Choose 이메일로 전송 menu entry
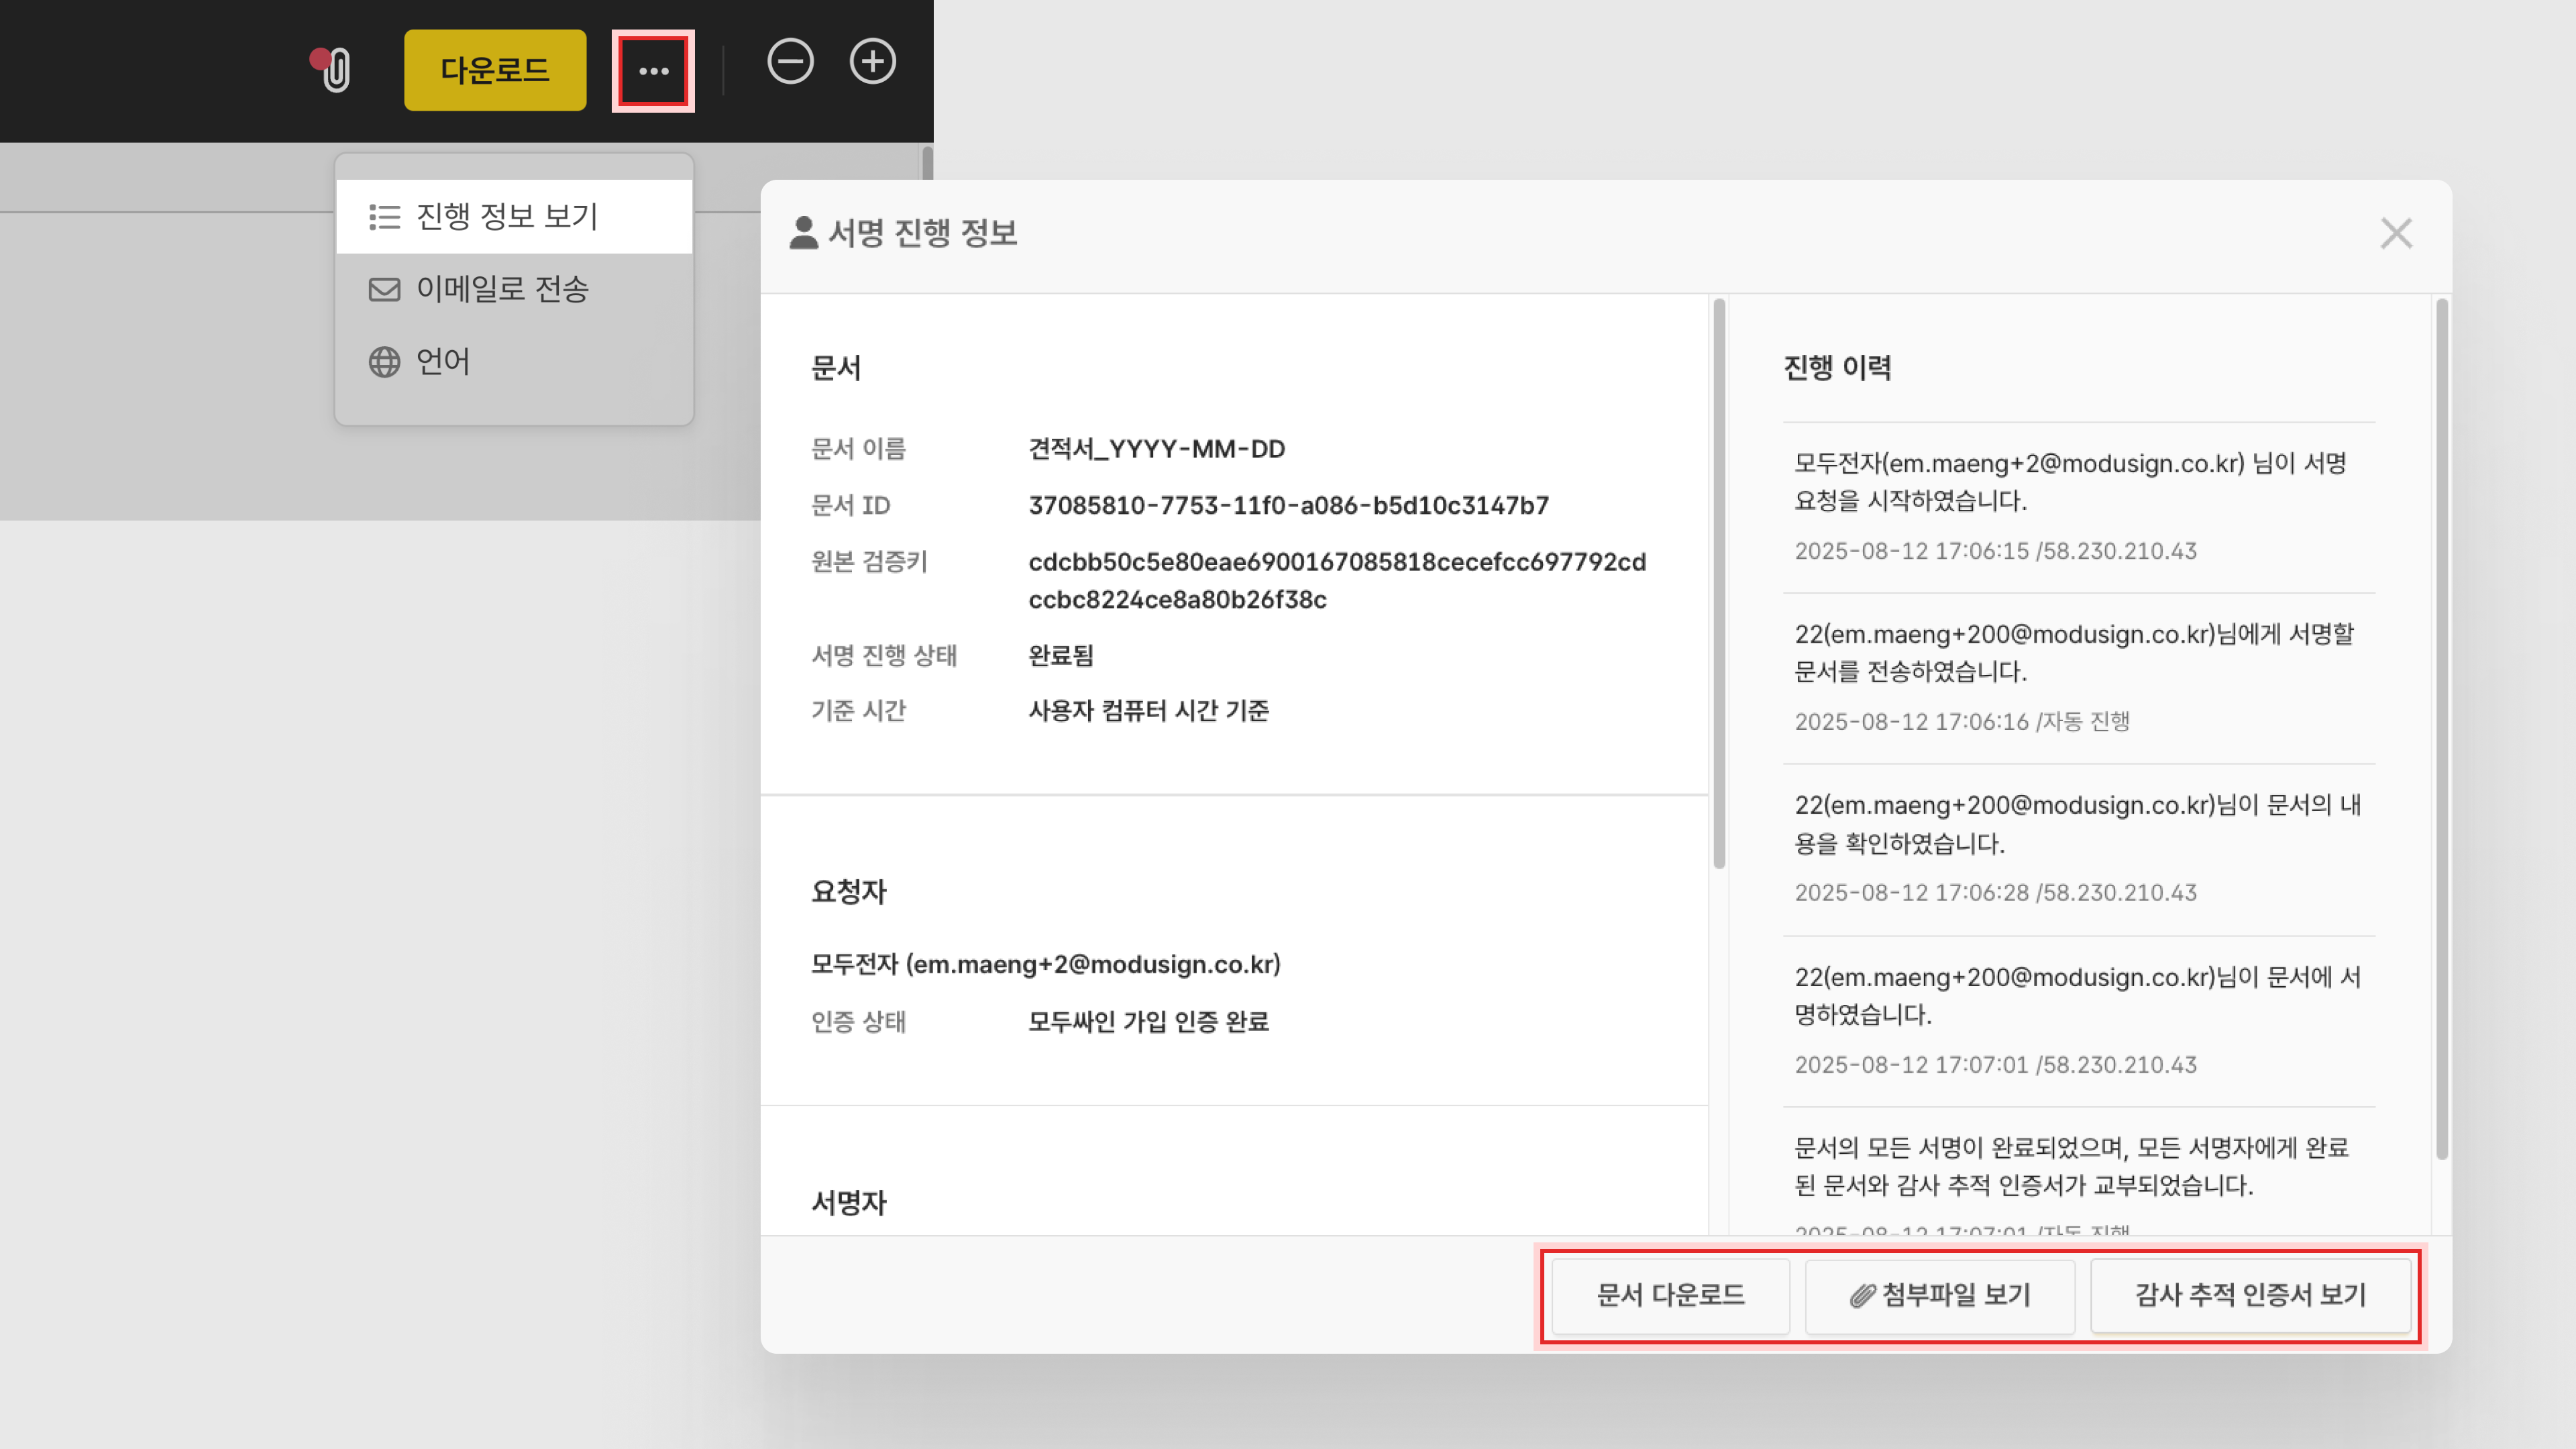Viewport: 2576px width, 1449px height. pos(502,289)
